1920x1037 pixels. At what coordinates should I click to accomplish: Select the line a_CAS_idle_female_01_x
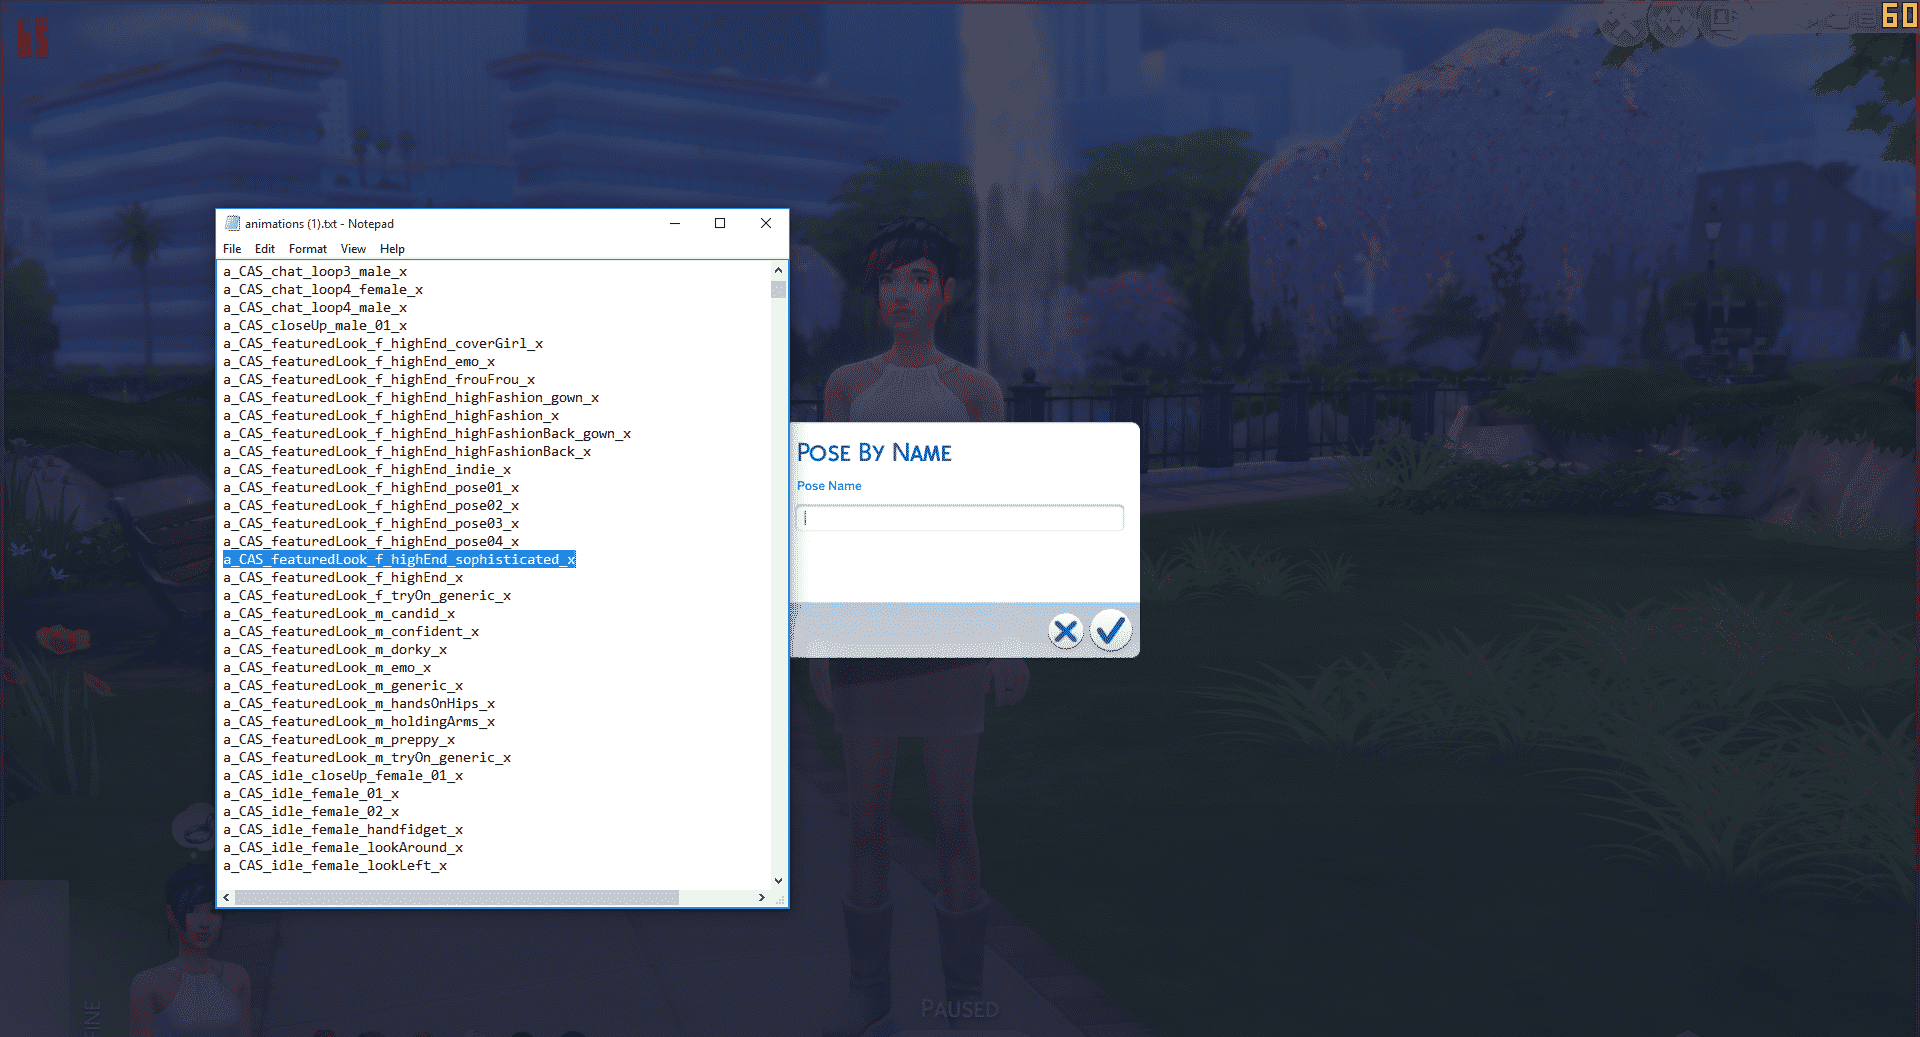click(x=310, y=793)
